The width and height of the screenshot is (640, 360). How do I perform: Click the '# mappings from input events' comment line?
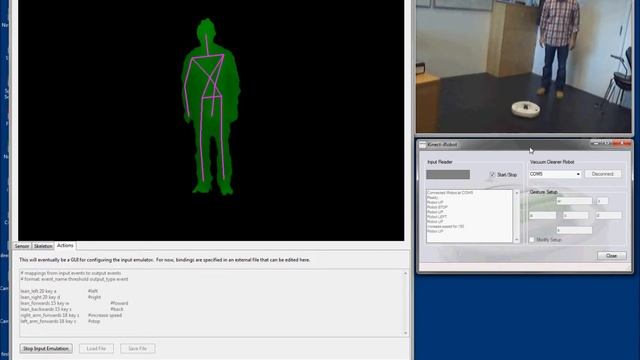coord(71,273)
